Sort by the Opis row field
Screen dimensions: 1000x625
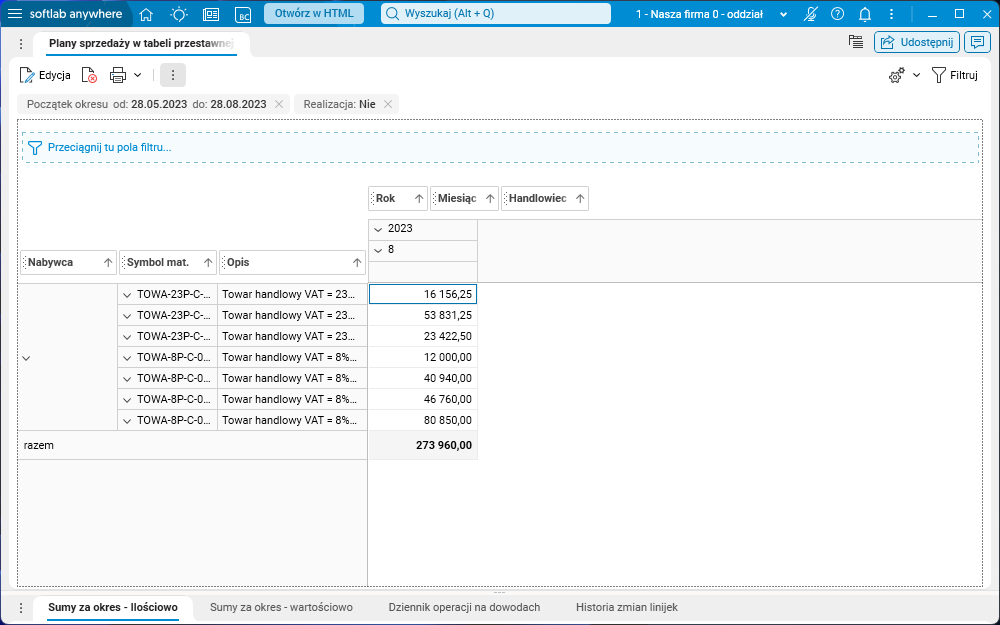point(292,262)
